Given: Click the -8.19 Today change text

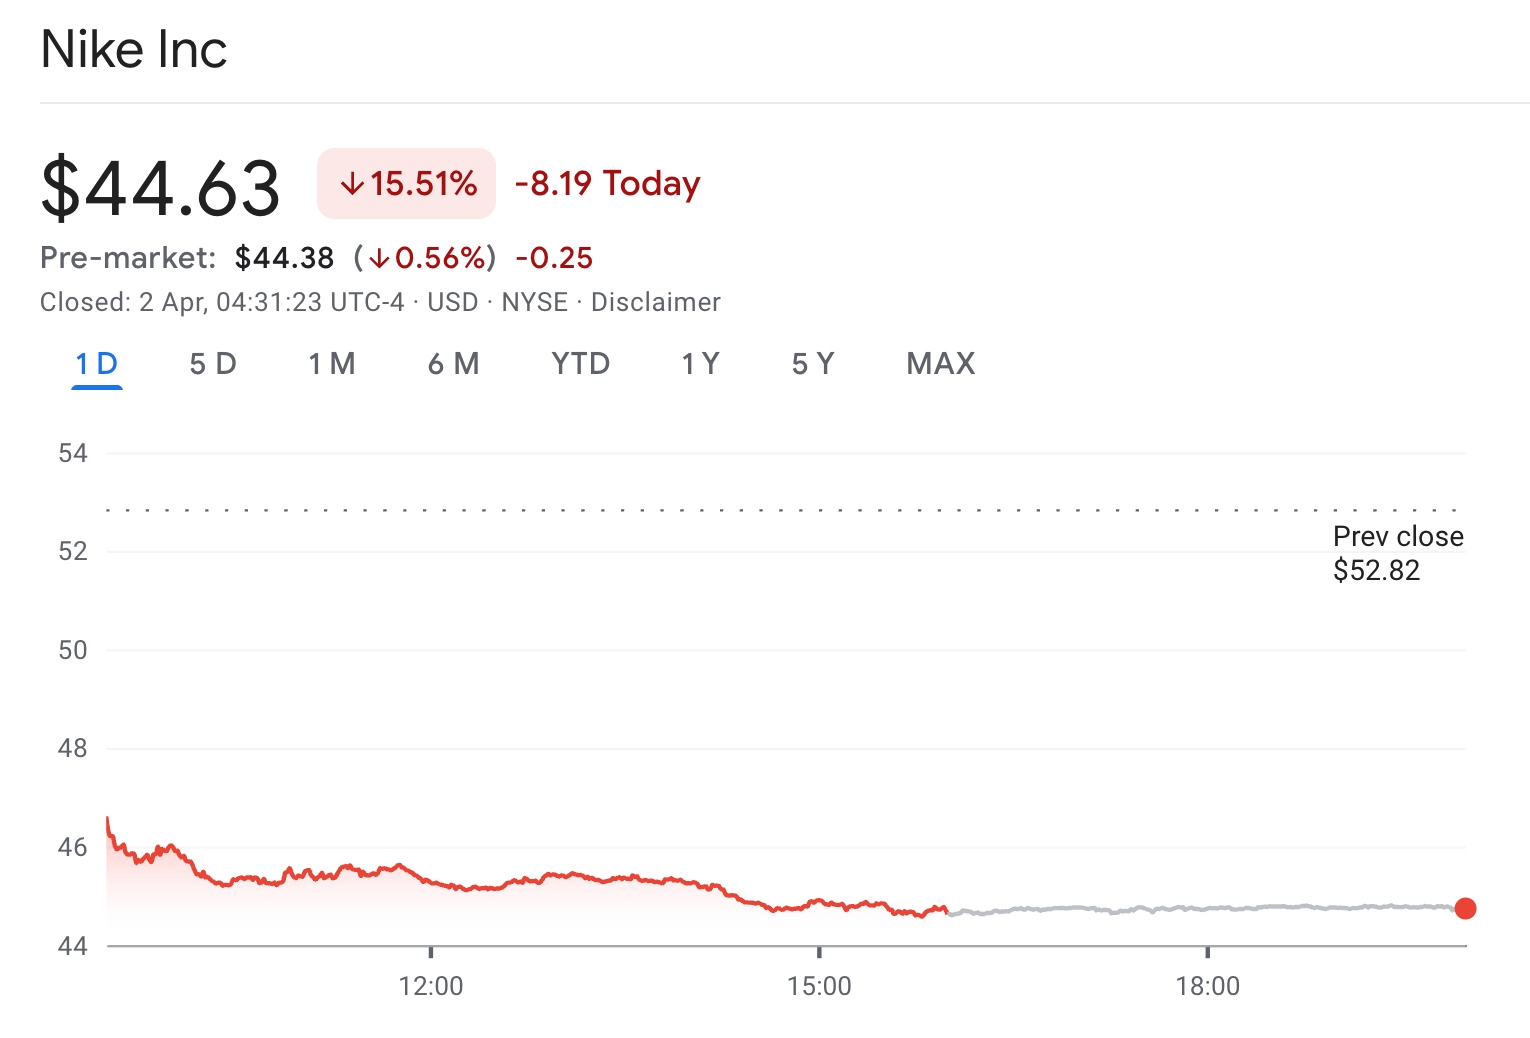Looking at the screenshot, I should pos(607,184).
